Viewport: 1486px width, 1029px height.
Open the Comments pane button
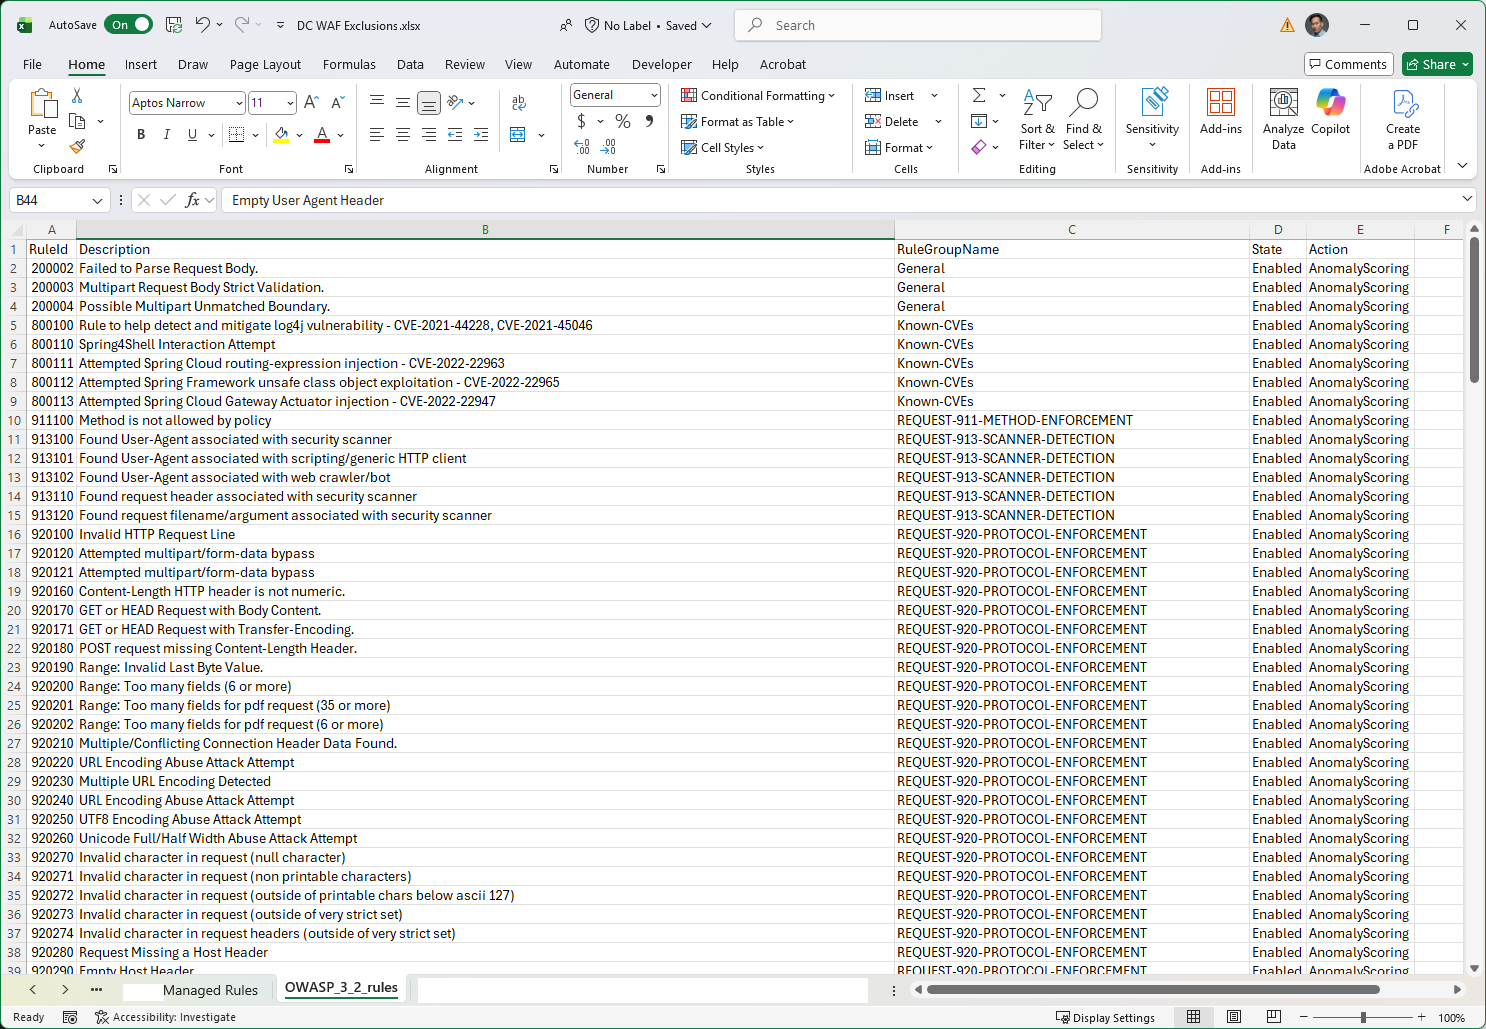pyautogui.click(x=1348, y=64)
